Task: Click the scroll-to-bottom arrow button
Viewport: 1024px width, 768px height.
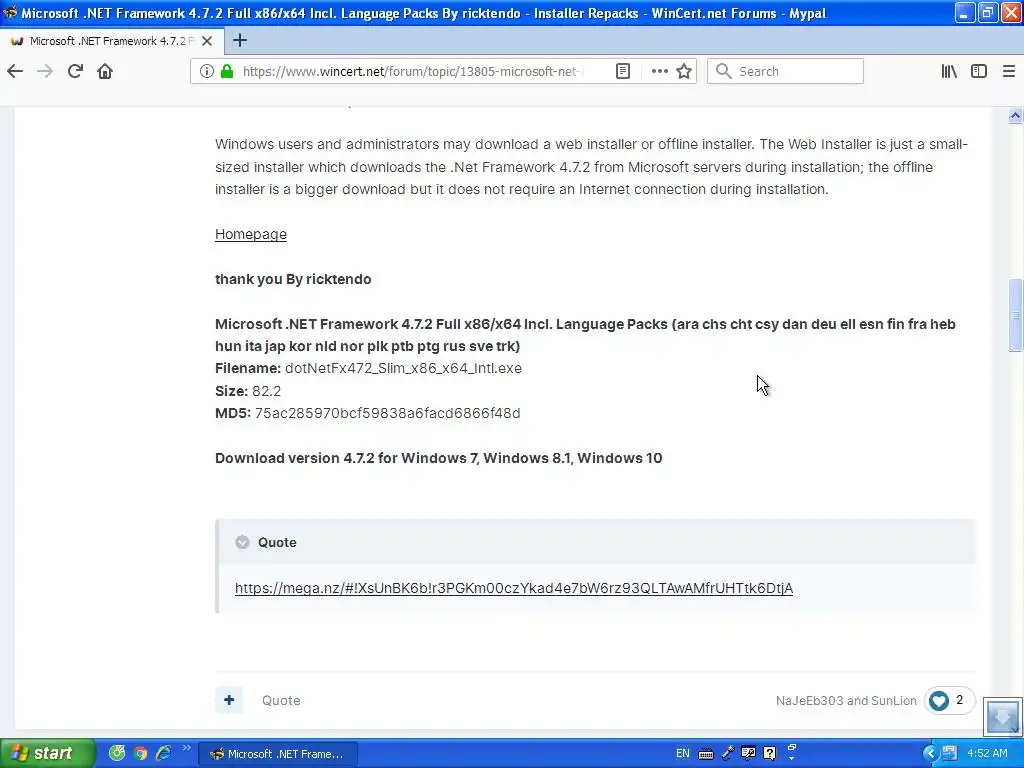Action: pyautogui.click(x=1002, y=716)
